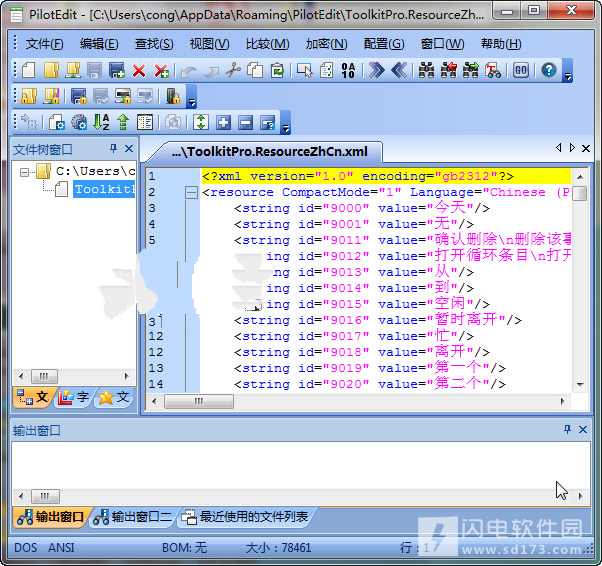Click the find-in-files T binoculars icon
Screen dimensions: 602x566
click(493, 71)
